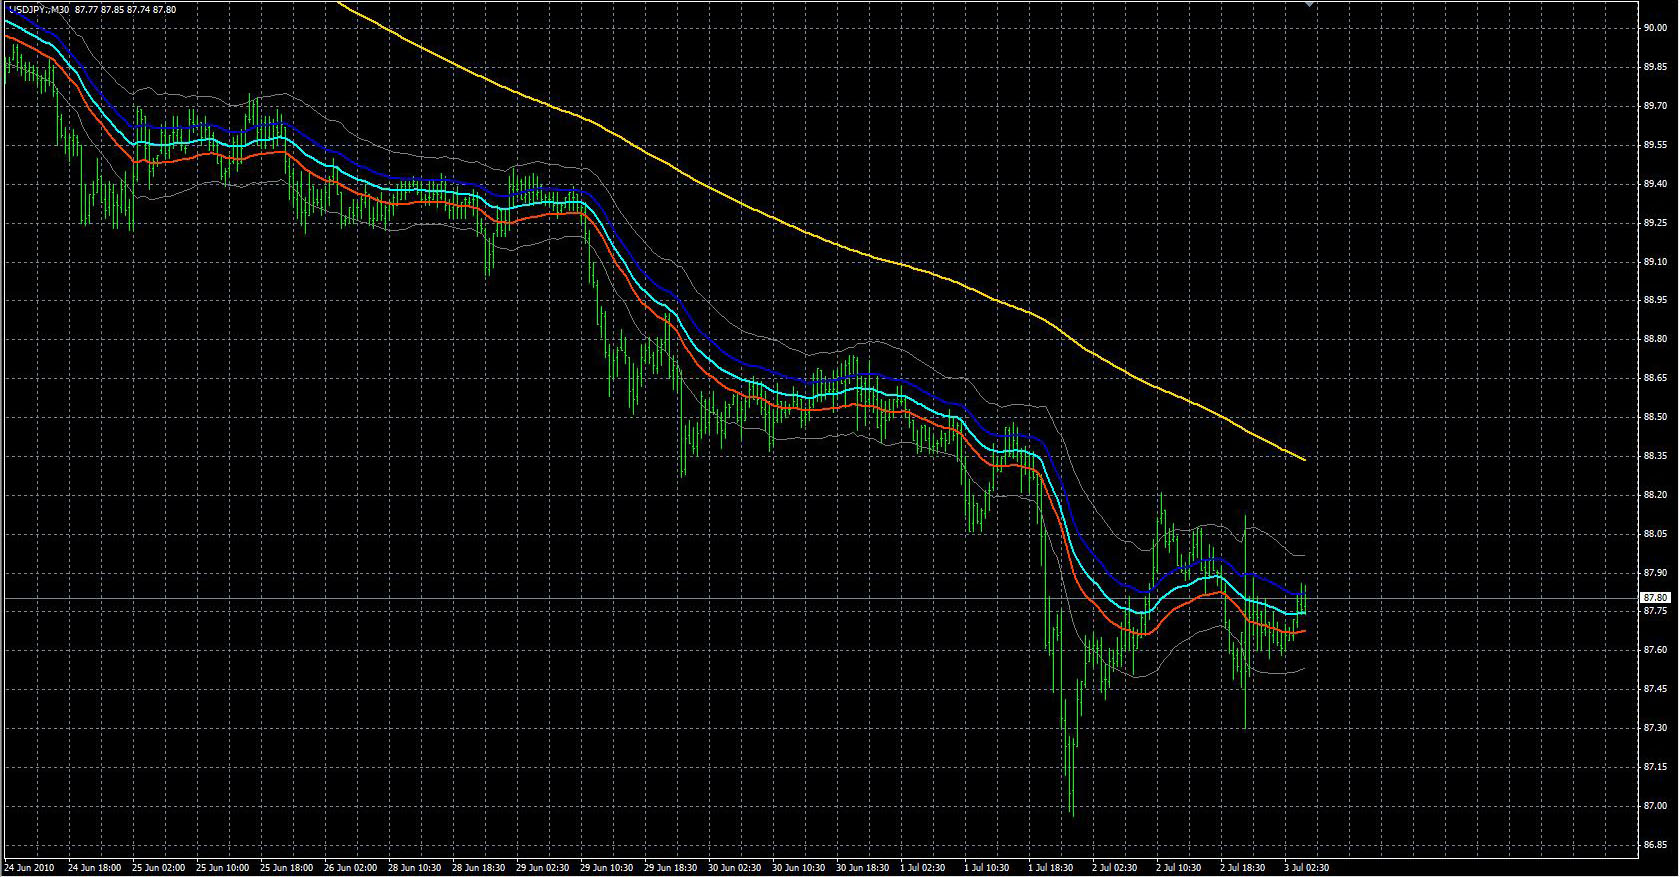This screenshot has width=1680, height=877.
Task: Click the USDJPY.,M30 chart title text
Action: click(38, 10)
